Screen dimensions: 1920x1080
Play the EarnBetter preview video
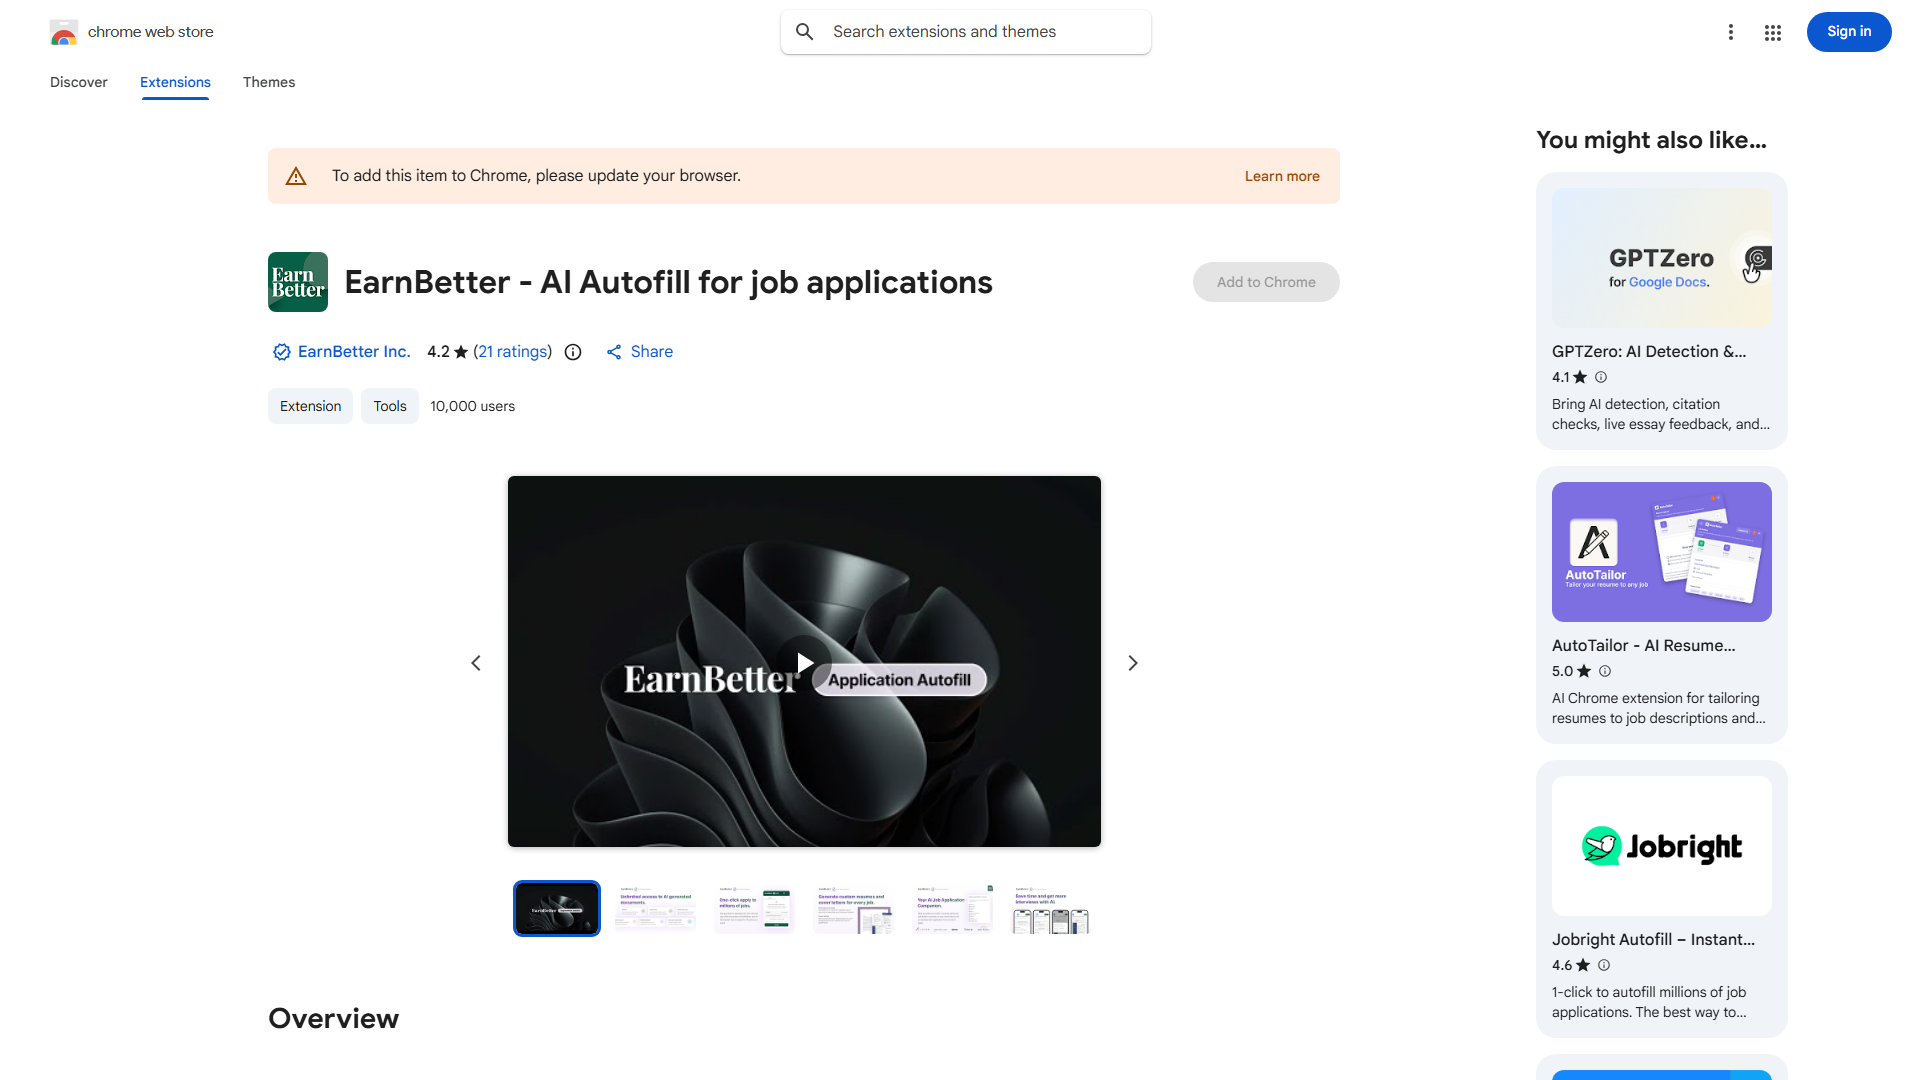click(x=804, y=662)
